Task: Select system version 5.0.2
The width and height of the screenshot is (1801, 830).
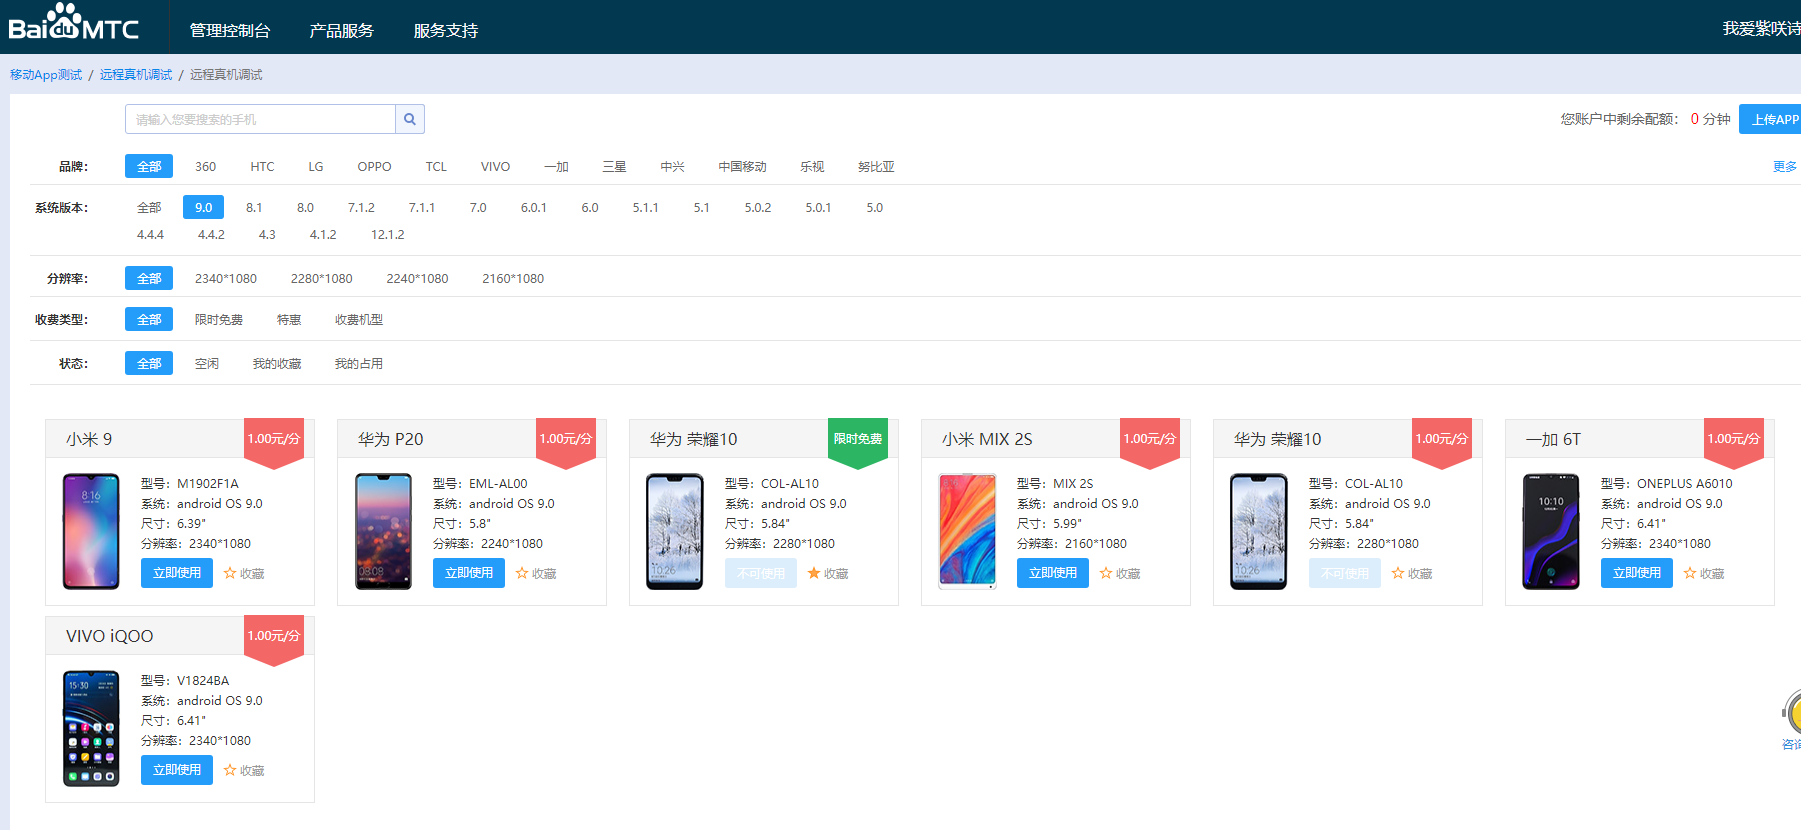Action: (x=758, y=208)
